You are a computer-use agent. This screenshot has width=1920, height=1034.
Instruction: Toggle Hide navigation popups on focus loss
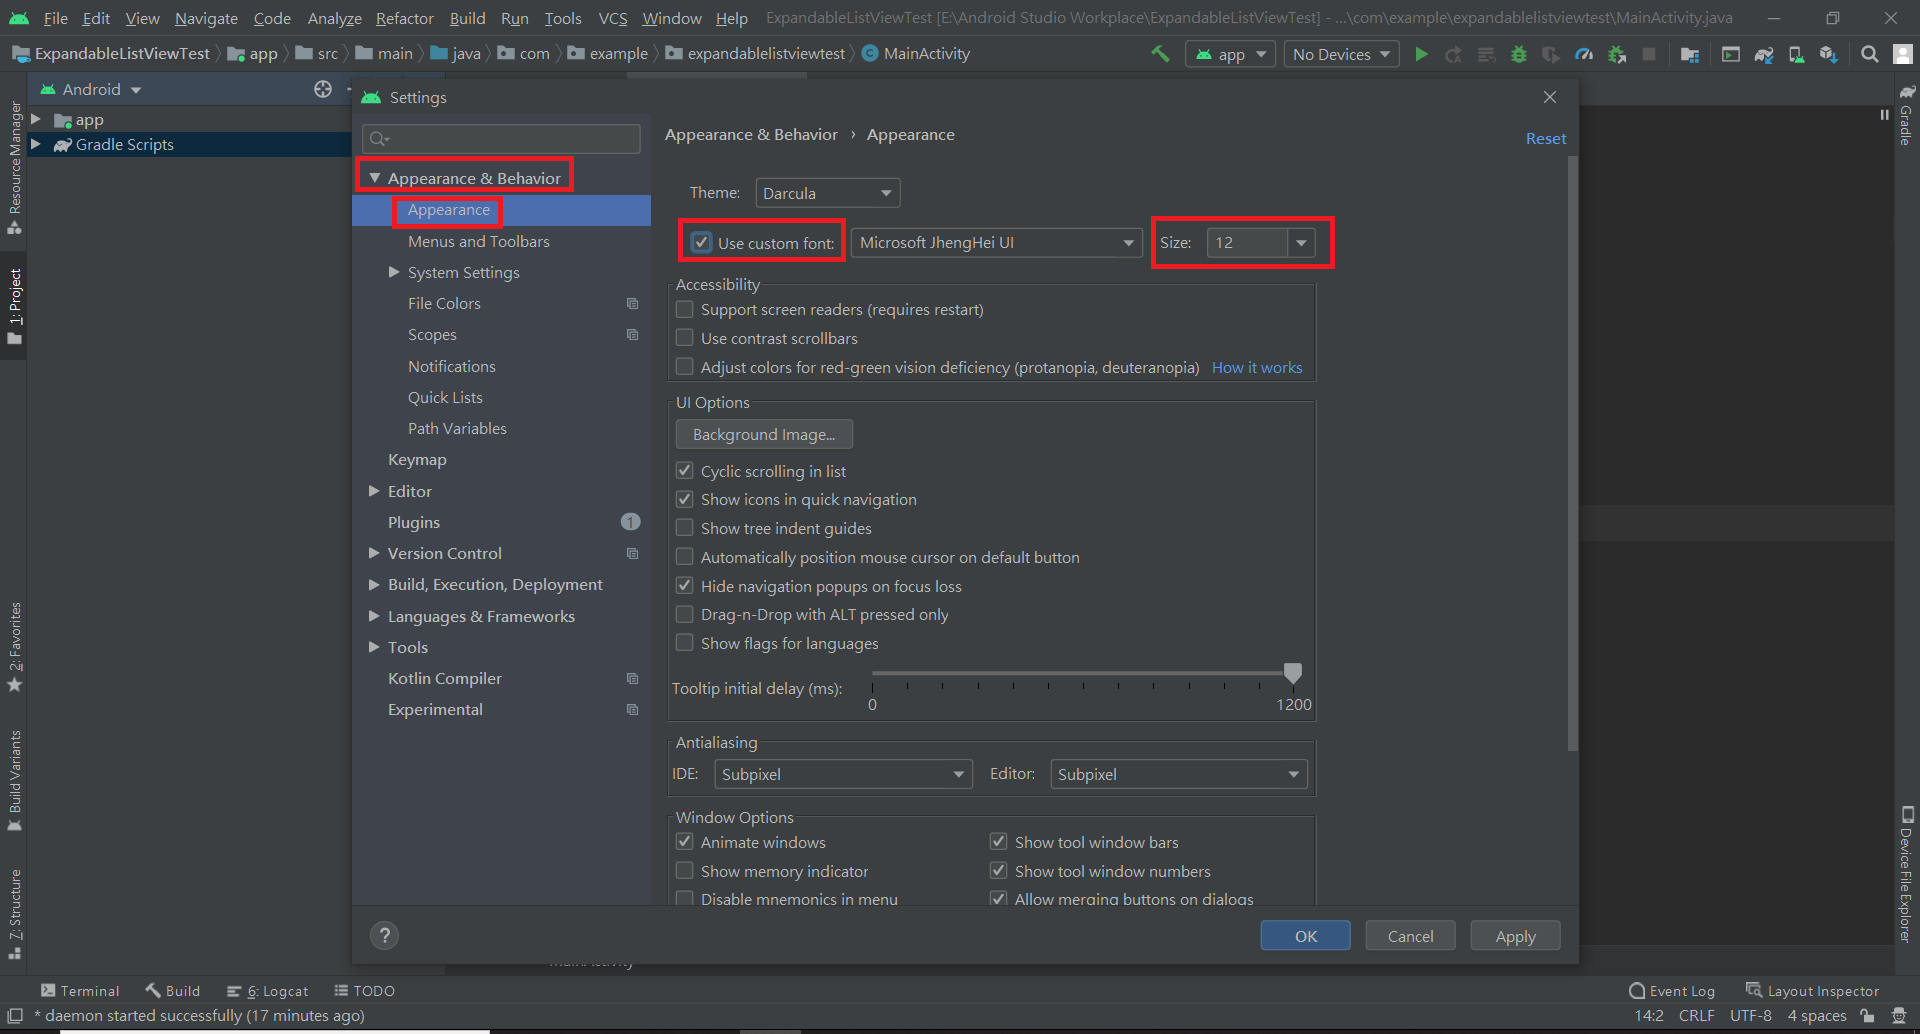[x=685, y=585]
